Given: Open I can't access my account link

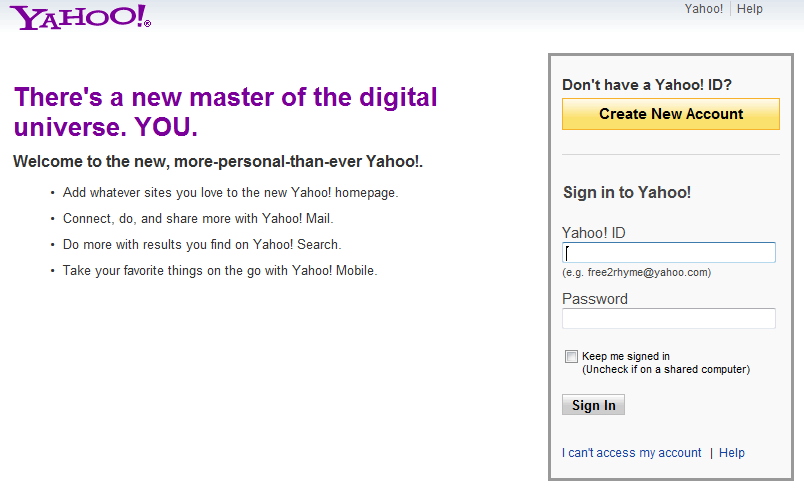Looking at the screenshot, I should tap(631, 453).
